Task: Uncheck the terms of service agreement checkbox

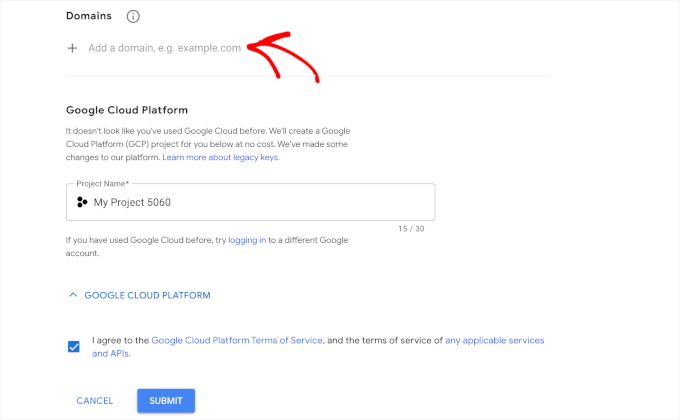Action: tap(74, 347)
